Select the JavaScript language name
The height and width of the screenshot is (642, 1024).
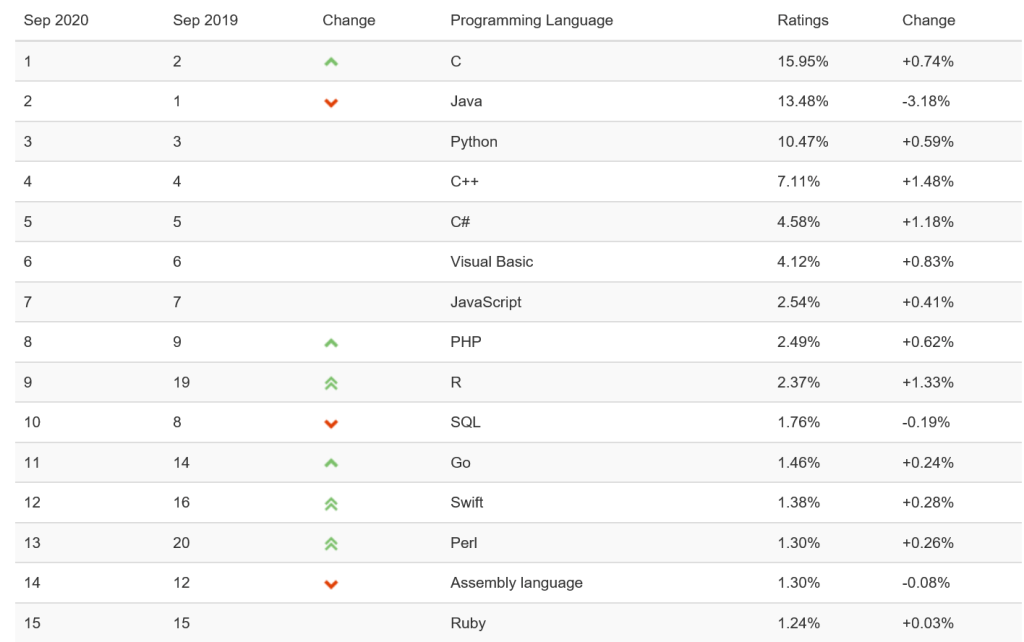pyautogui.click(x=485, y=302)
